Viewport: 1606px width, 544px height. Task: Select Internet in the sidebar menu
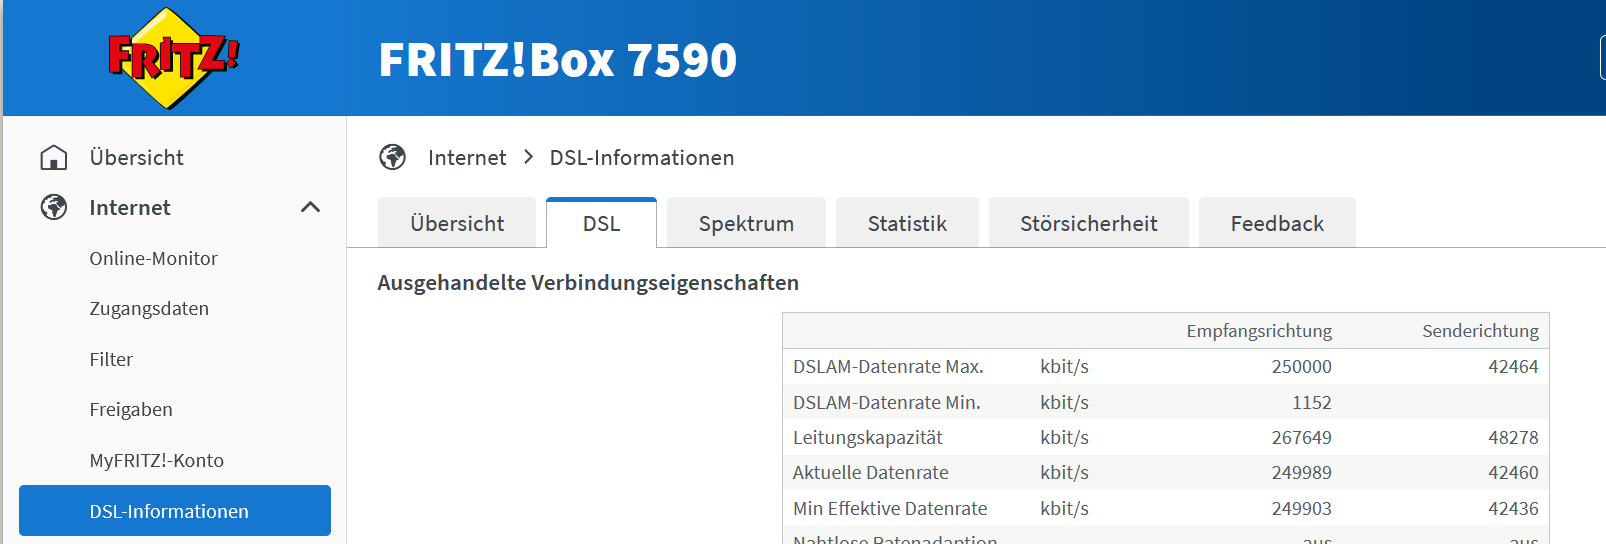point(130,208)
